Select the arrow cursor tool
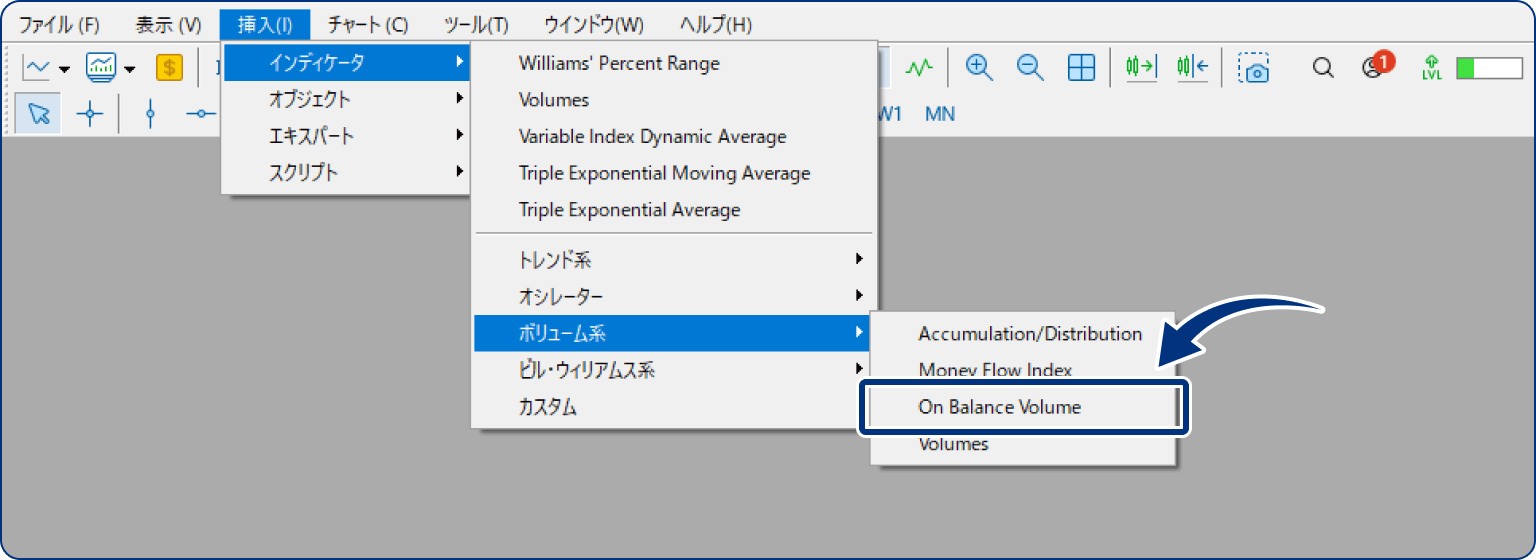Screen dimensions: 1536x560 [x=39, y=114]
